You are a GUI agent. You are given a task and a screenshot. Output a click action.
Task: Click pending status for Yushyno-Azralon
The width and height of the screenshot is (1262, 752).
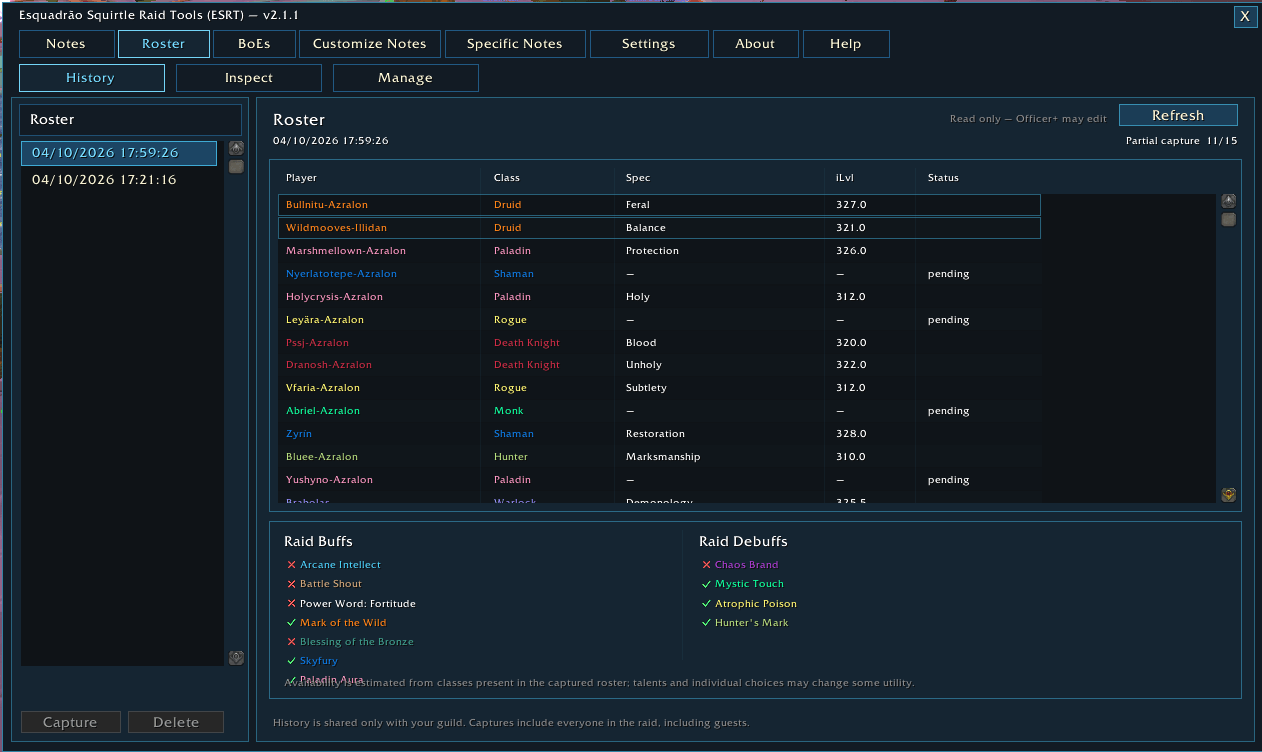[x=948, y=480]
